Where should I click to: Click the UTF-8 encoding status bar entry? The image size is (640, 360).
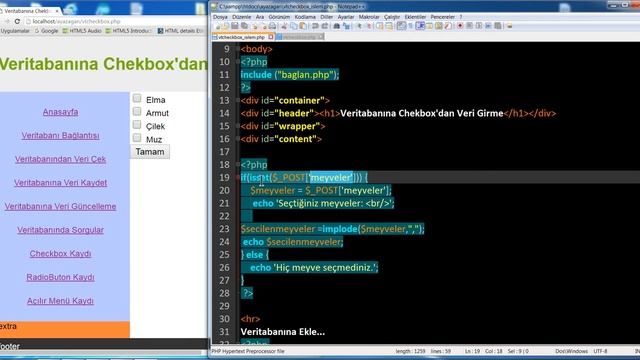(x=600, y=351)
